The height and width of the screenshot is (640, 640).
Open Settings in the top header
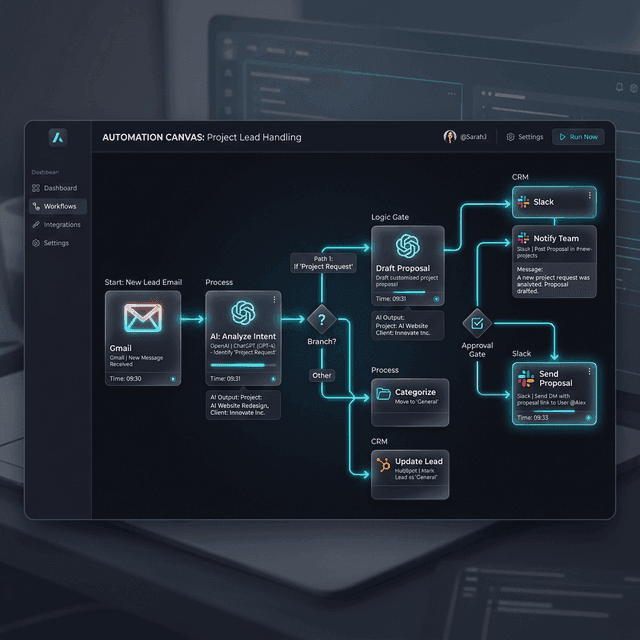pyautogui.click(x=525, y=137)
